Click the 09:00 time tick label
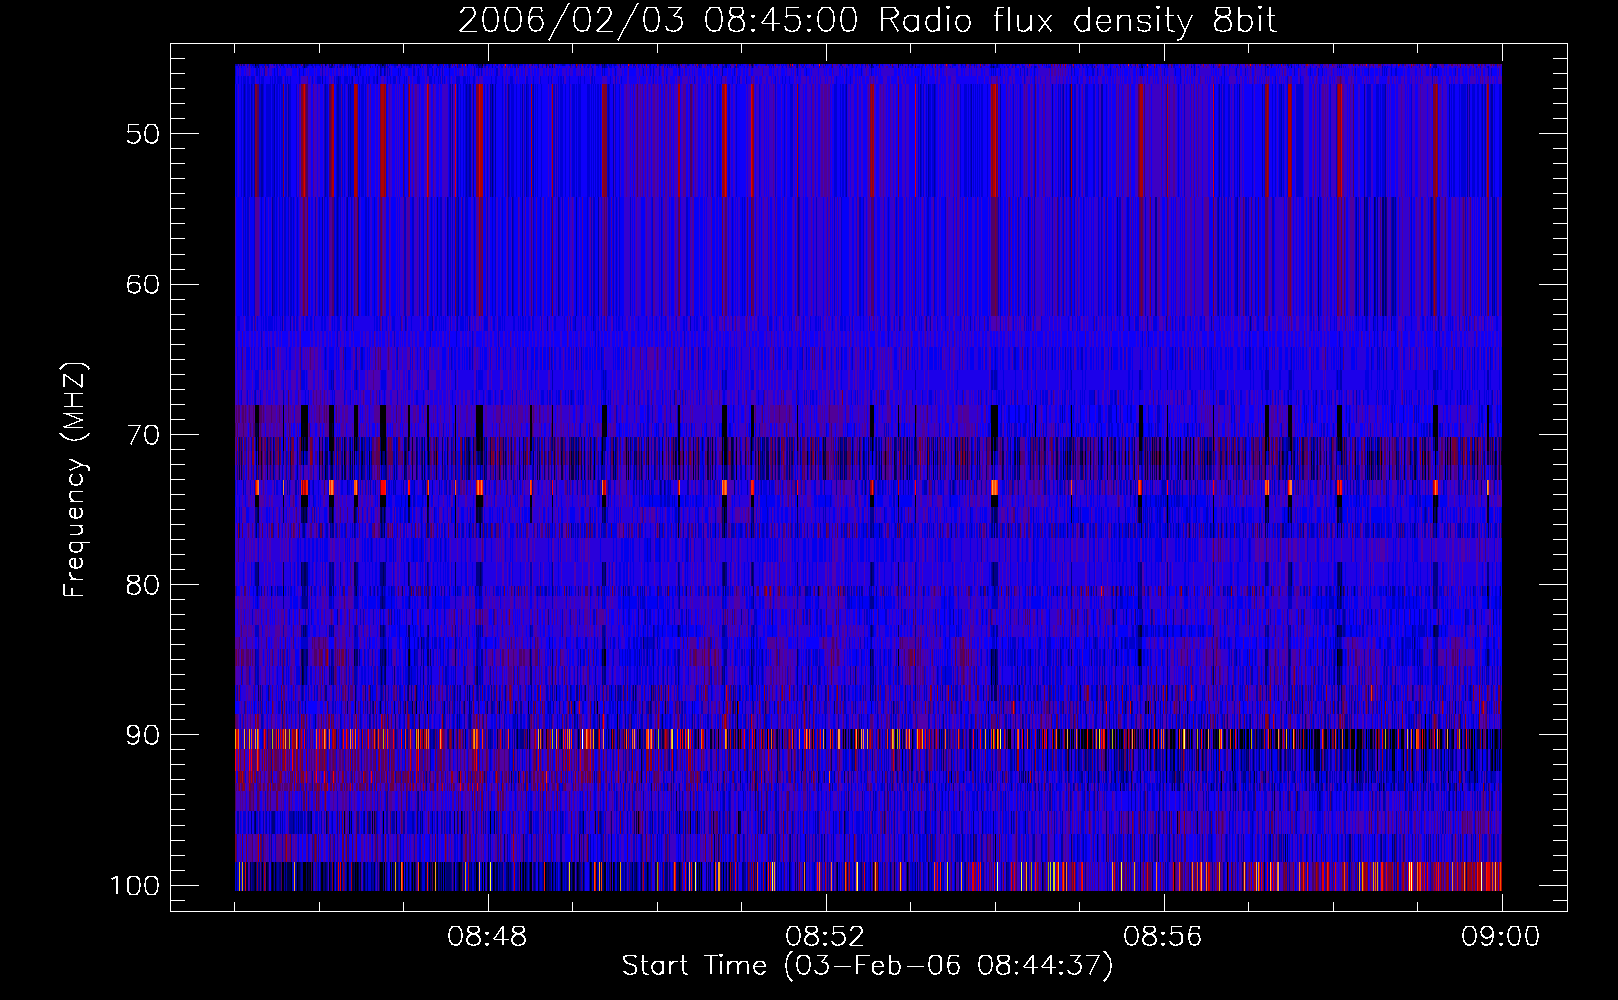The image size is (1618, 1000). 1501,937
